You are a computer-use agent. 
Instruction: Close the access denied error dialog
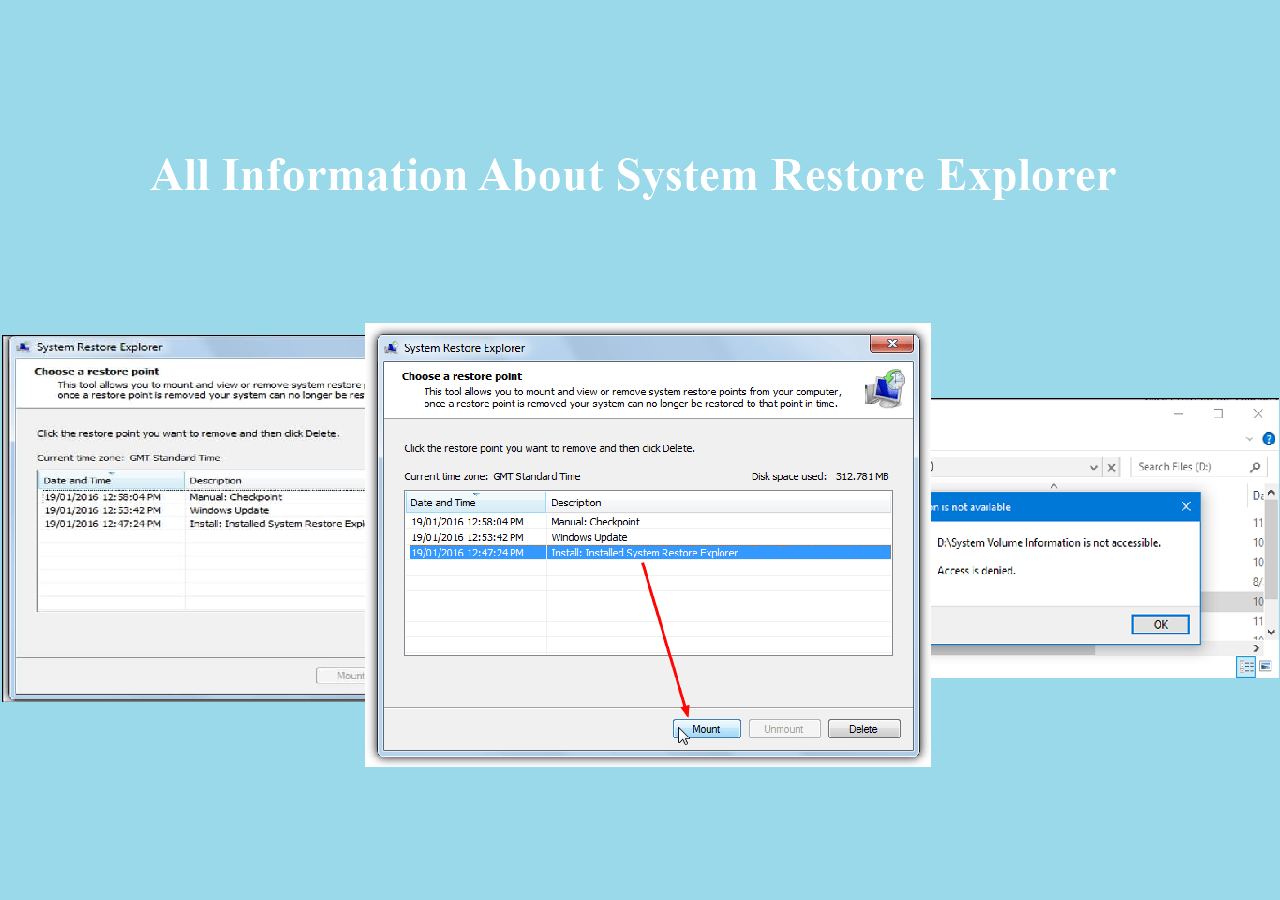[1186, 507]
